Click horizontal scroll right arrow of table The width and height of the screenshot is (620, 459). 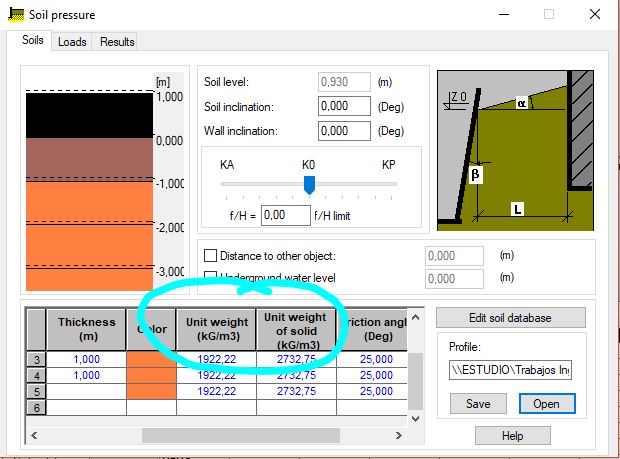click(x=399, y=435)
